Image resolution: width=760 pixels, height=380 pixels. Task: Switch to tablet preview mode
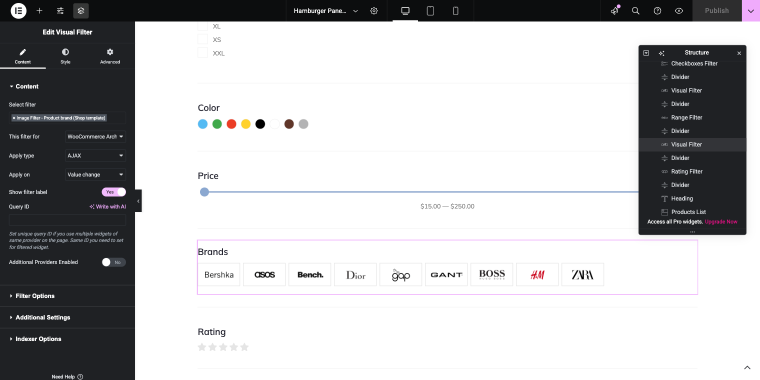[x=430, y=11]
